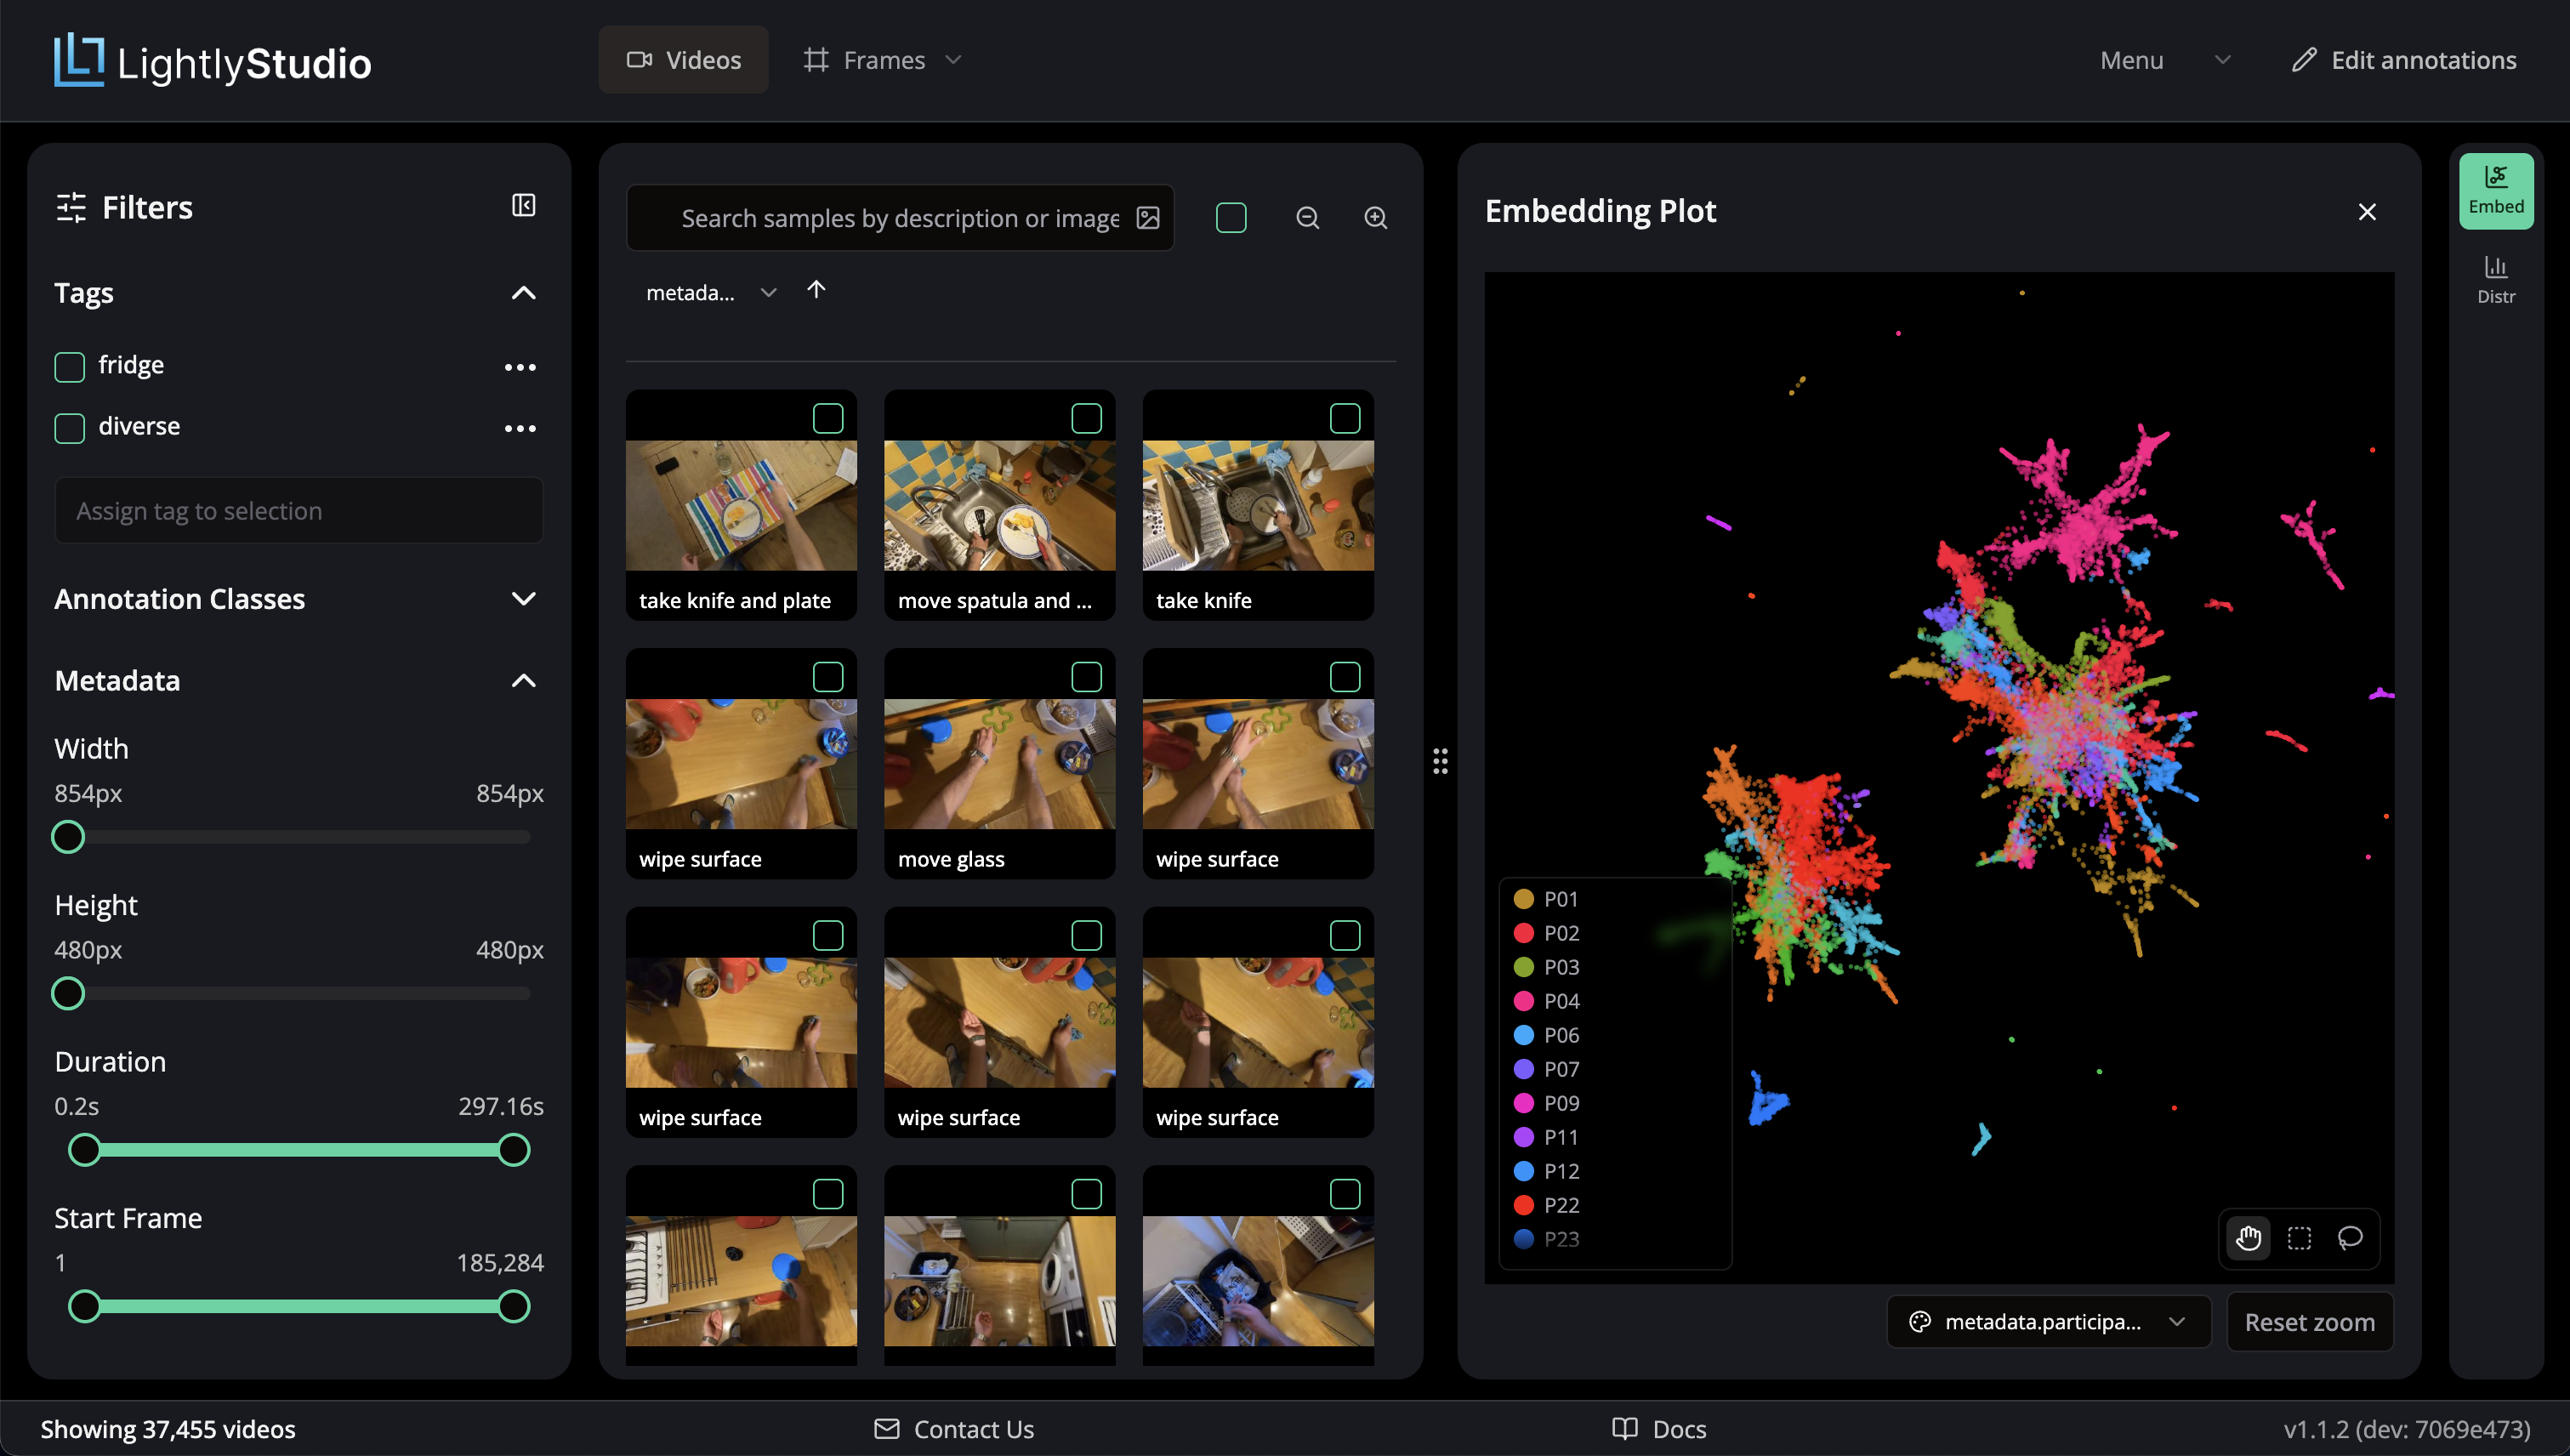The image size is (2570, 1456).
Task: Click the P22 legend entry
Action: tap(1547, 1205)
